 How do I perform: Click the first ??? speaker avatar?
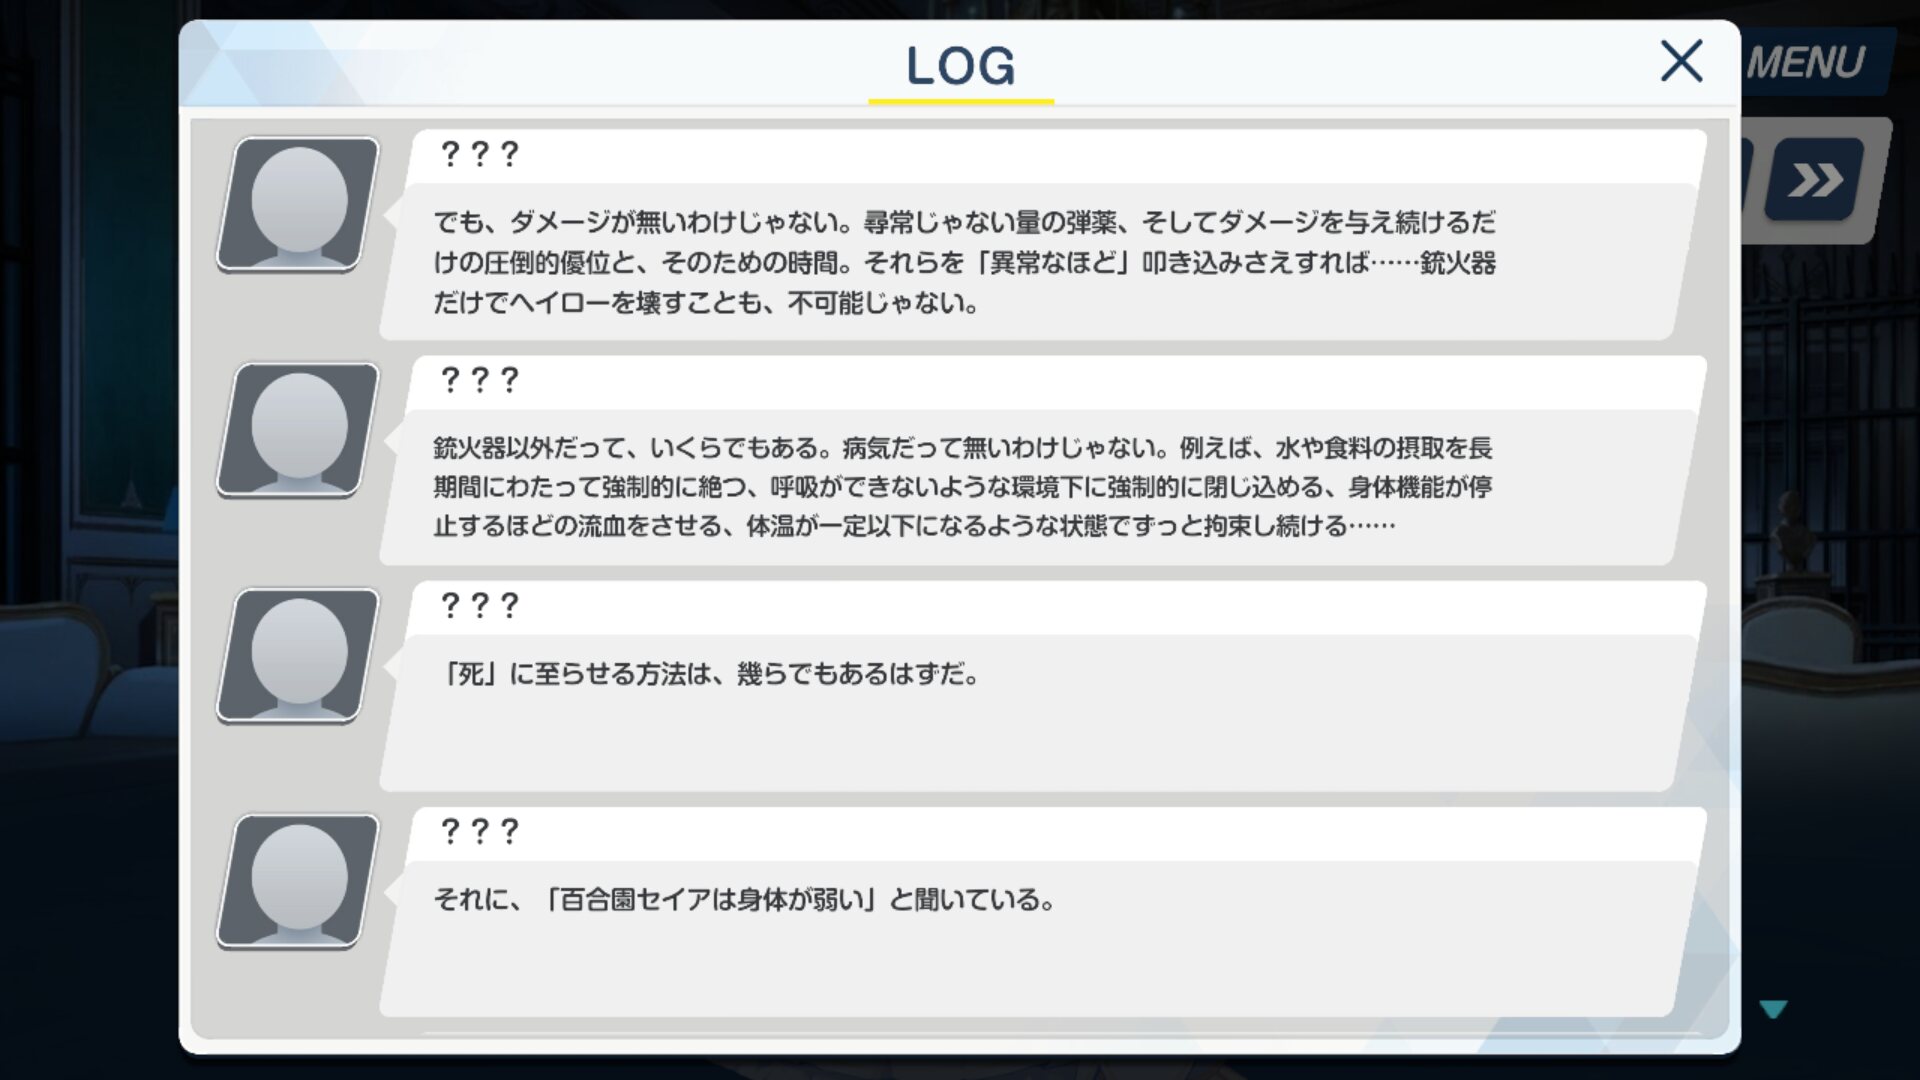click(298, 204)
